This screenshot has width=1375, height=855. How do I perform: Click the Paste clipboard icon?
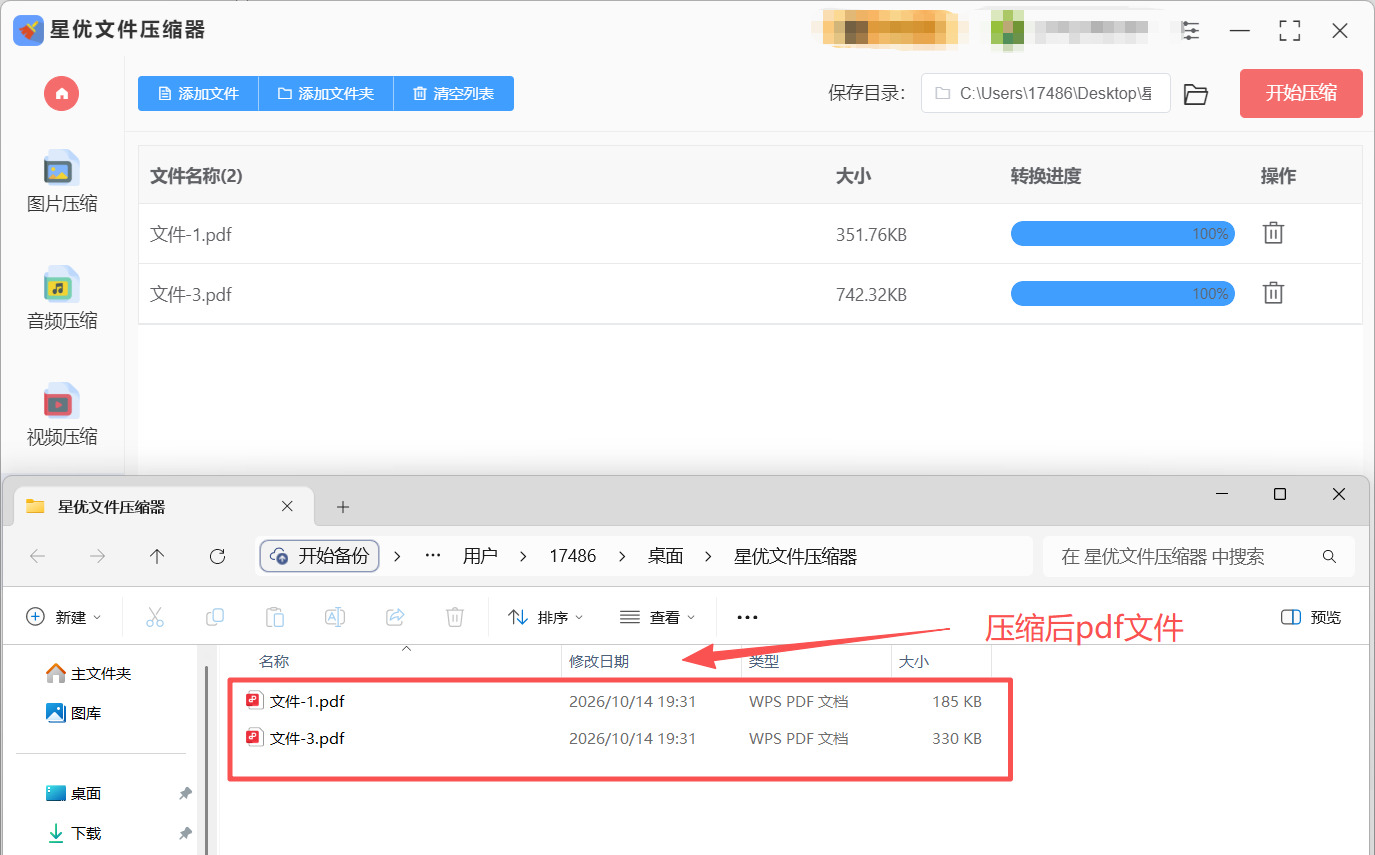[275, 617]
